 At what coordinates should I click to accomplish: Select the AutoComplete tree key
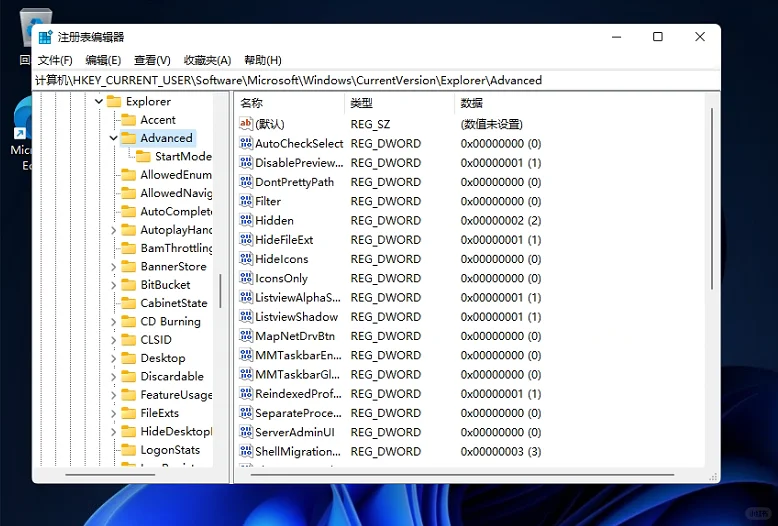[176, 211]
